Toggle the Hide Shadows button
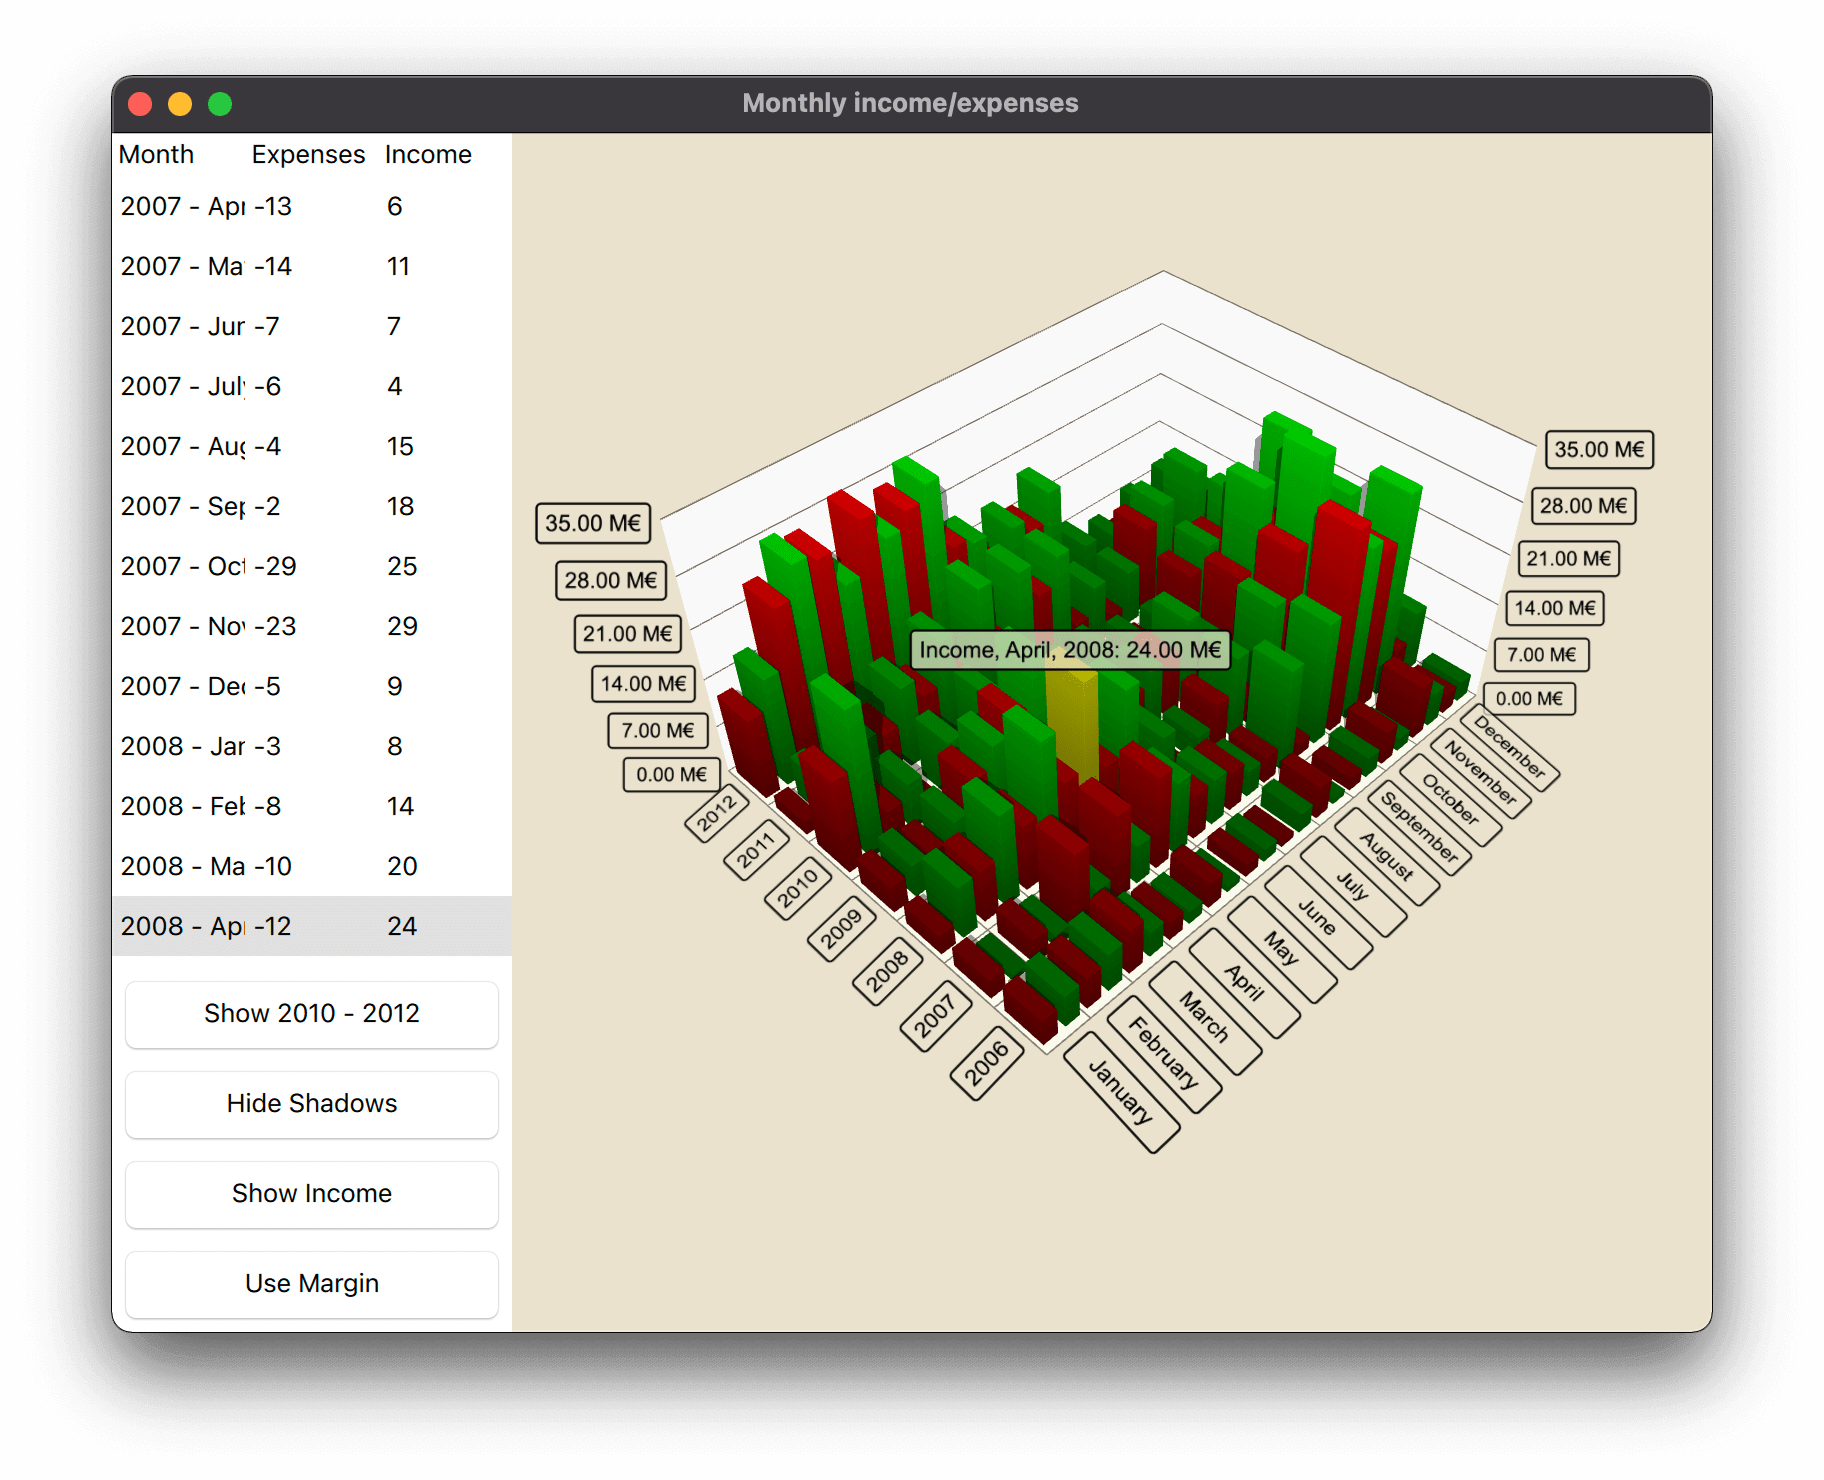 click(x=311, y=1104)
